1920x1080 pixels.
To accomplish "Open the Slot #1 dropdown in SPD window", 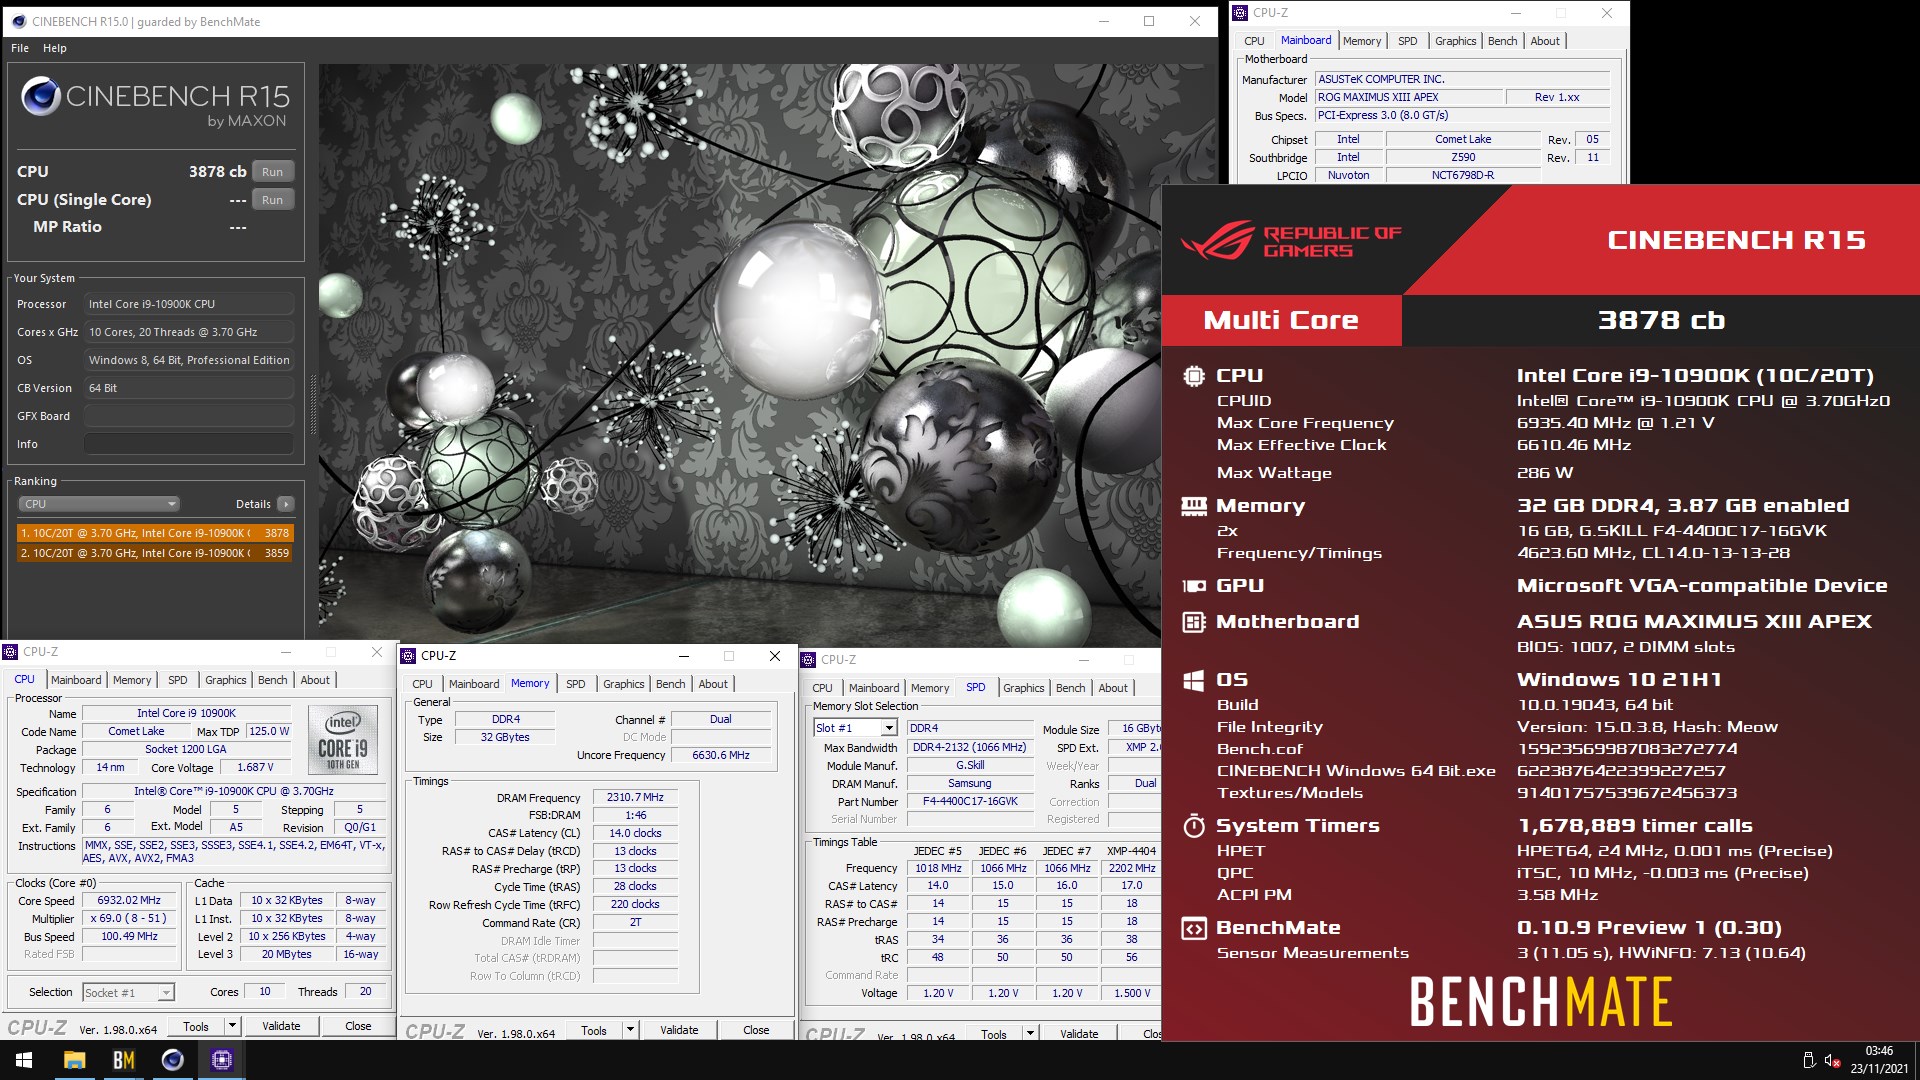I will click(x=855, y=728).
